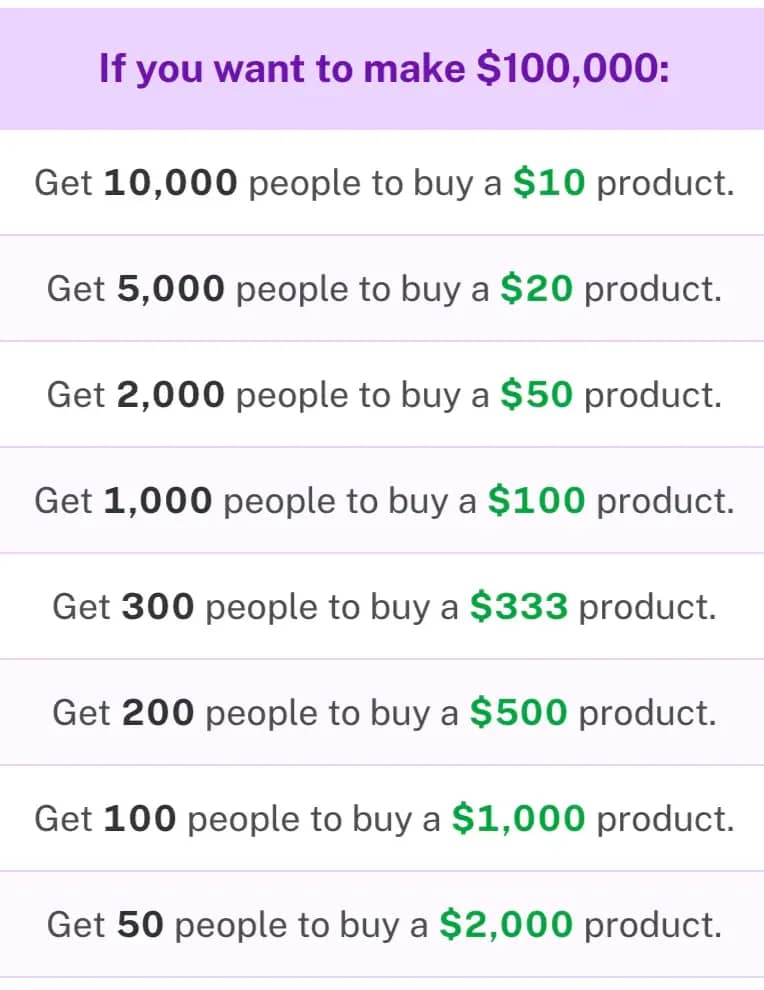The width and height of the screenshot is (764, 990).
Task: Click the bold 1,000 number
Action: coord(158,501)
